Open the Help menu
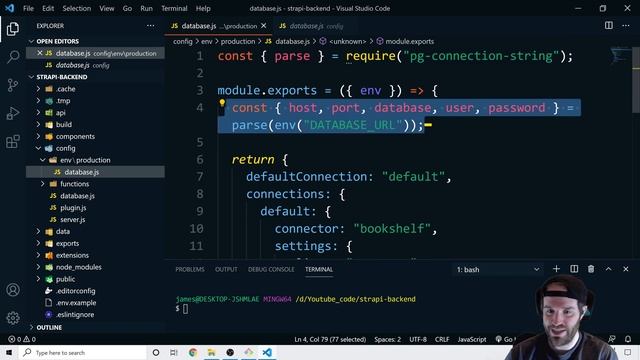 tap(203, 8)
